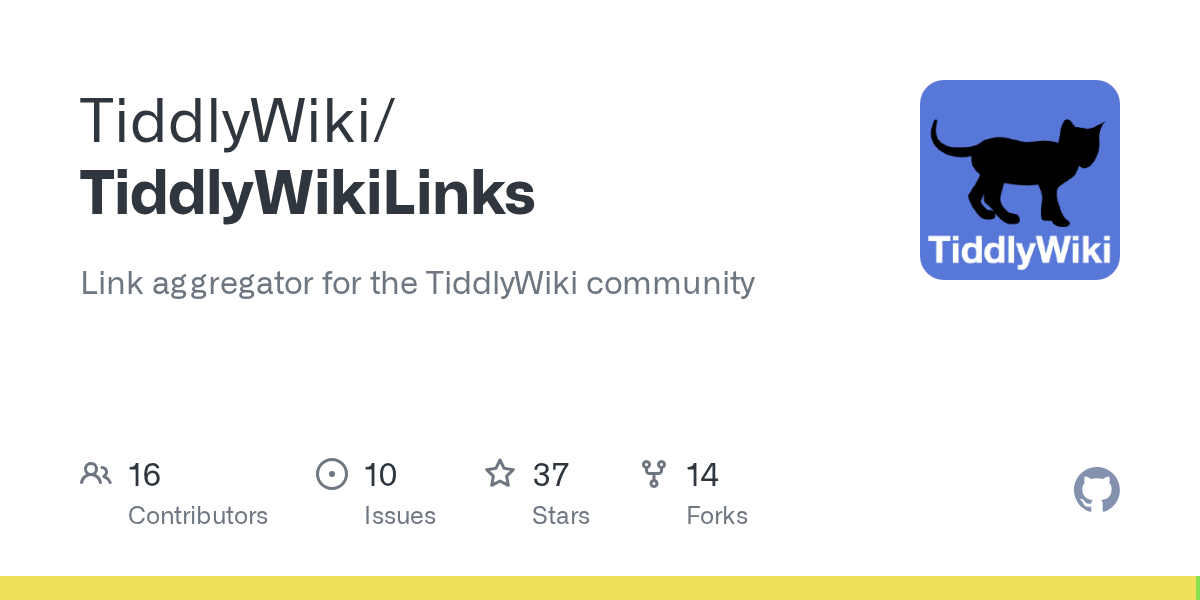The image size is (1200, 600).
Task: Click the Contributors people icon
Action: click(x=96, y=474)
